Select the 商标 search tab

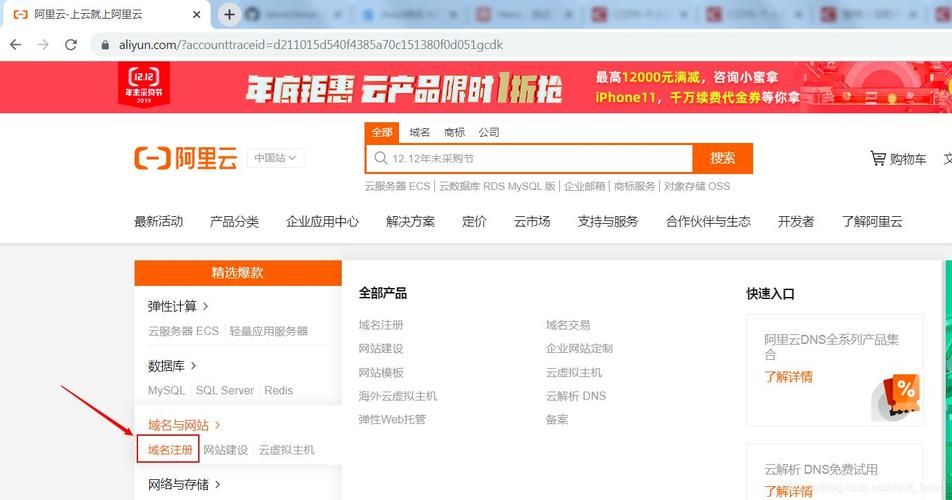coord(454,132)
